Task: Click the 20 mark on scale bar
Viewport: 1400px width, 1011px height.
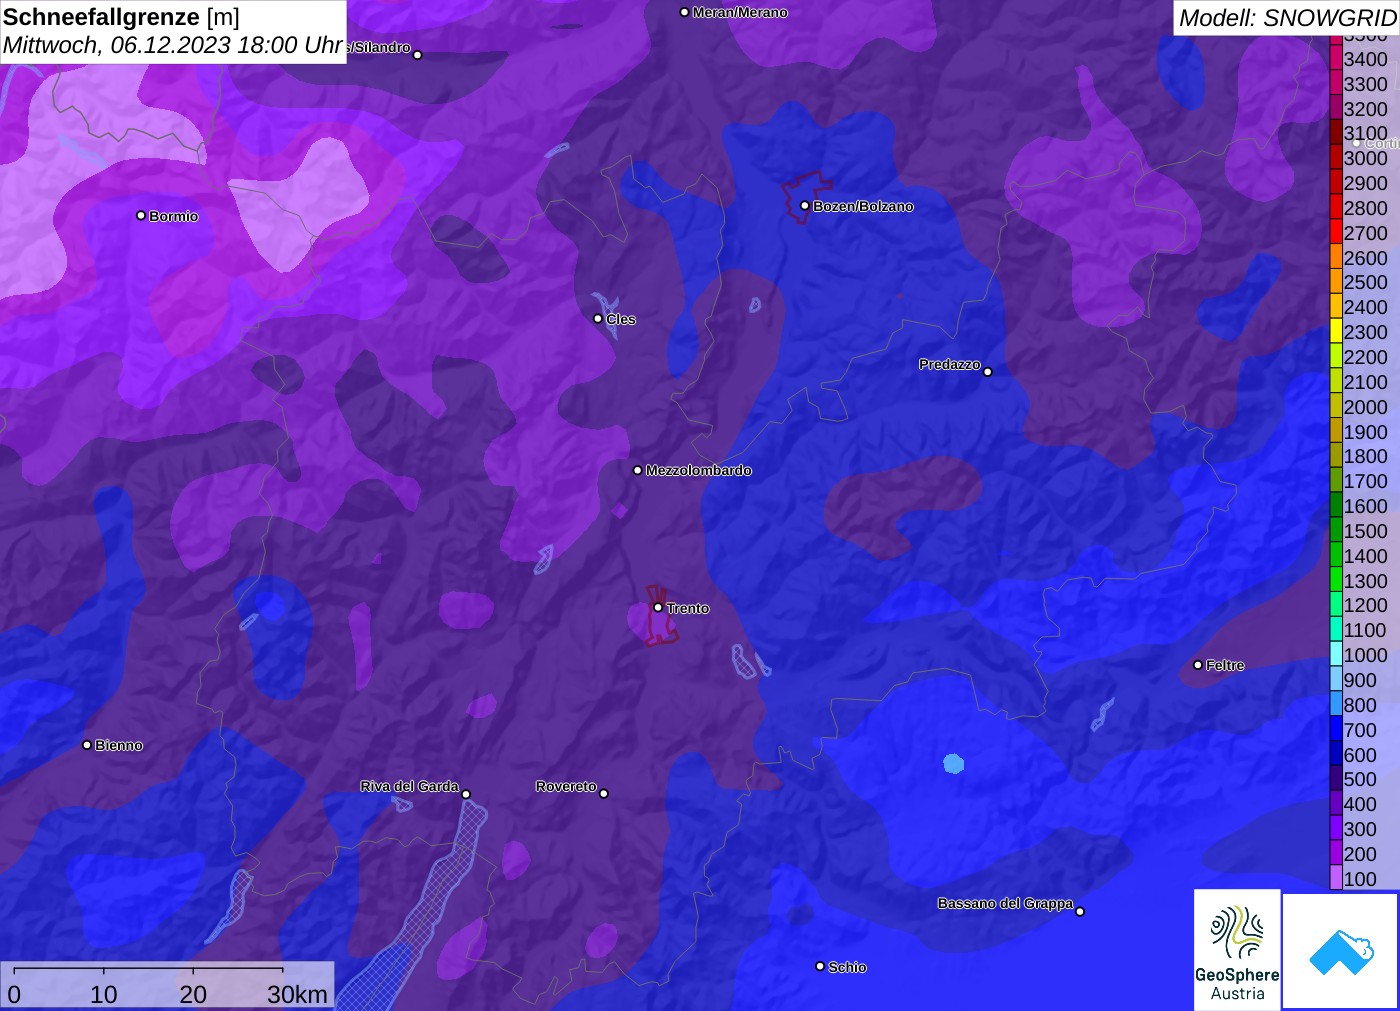Action: tap(193, 994)
